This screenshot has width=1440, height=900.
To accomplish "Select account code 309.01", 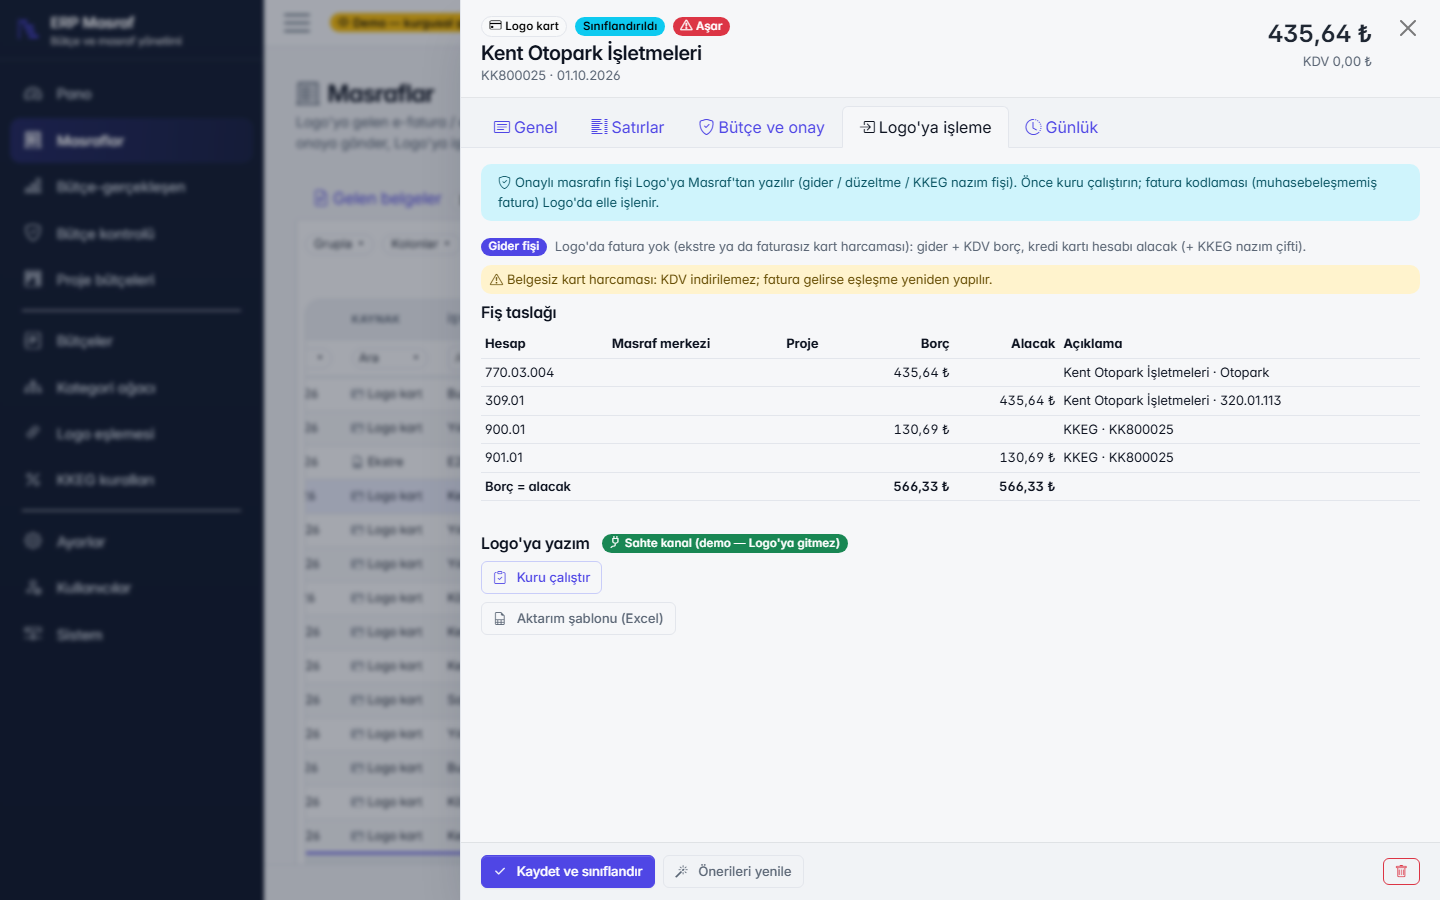I will pyautogui.click(x=505, y=400).
